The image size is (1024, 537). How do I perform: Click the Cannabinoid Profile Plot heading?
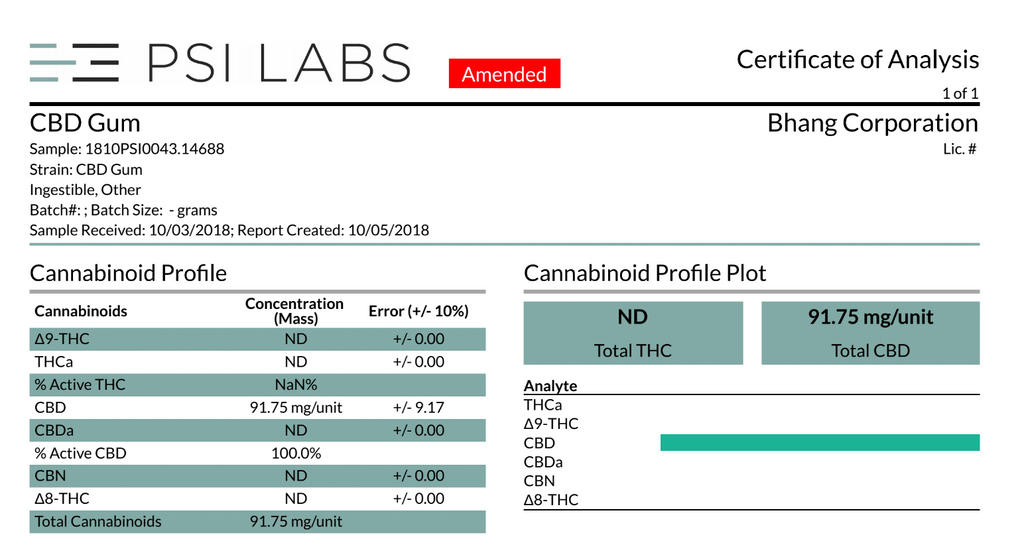pyautogui.click(x=645, y=273)
